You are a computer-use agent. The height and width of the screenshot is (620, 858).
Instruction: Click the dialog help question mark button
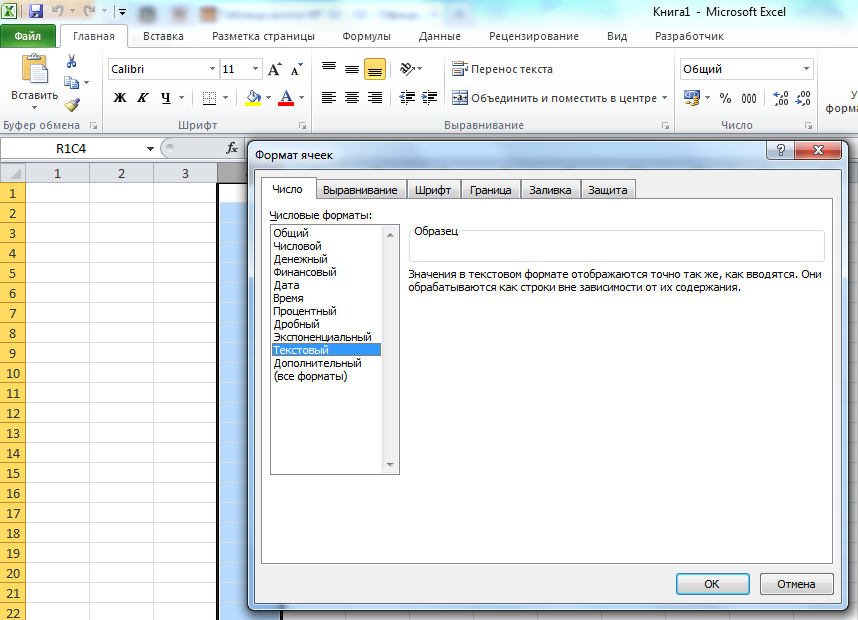[x=781, y=149]
